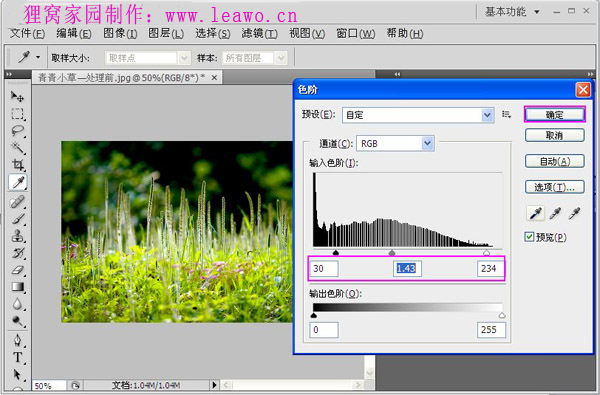Click the input shadow field showing 30
The height and width of the screenshot is (395, 600).
(x=324, y=269)
